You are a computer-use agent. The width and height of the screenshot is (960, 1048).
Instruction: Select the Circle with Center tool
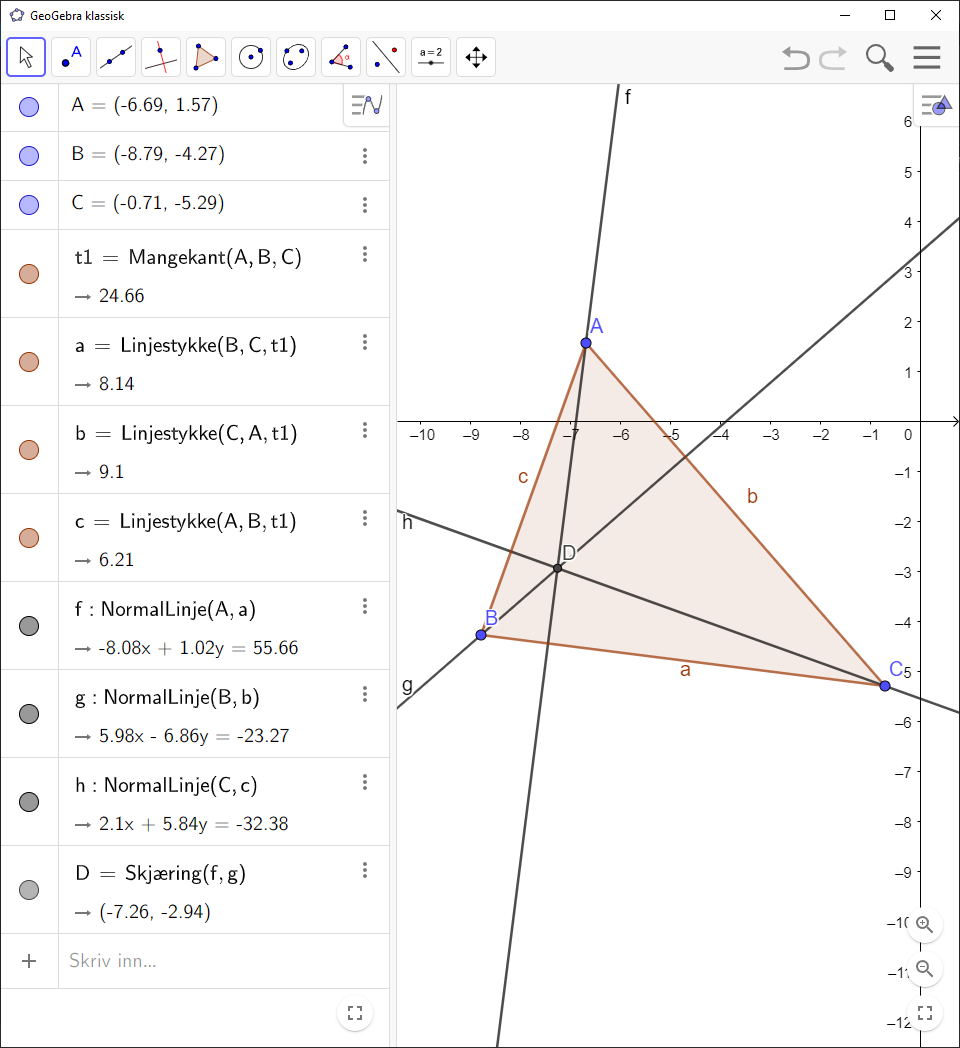[x=251, y=57]
